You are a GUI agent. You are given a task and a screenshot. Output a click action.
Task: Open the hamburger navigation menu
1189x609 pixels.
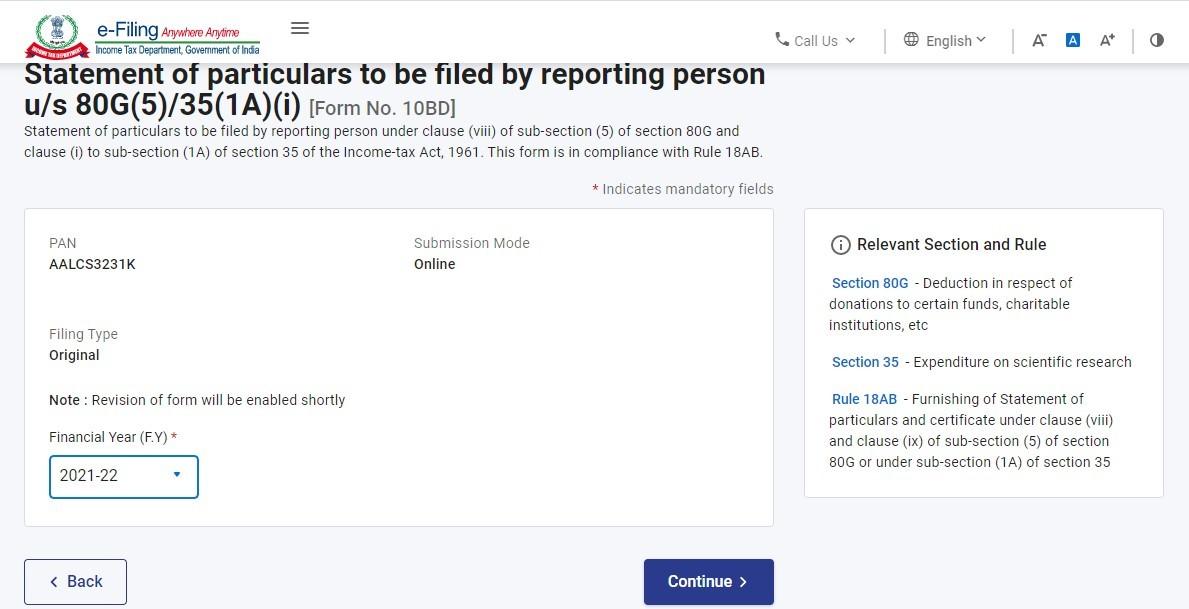click(x=300, y=28)
